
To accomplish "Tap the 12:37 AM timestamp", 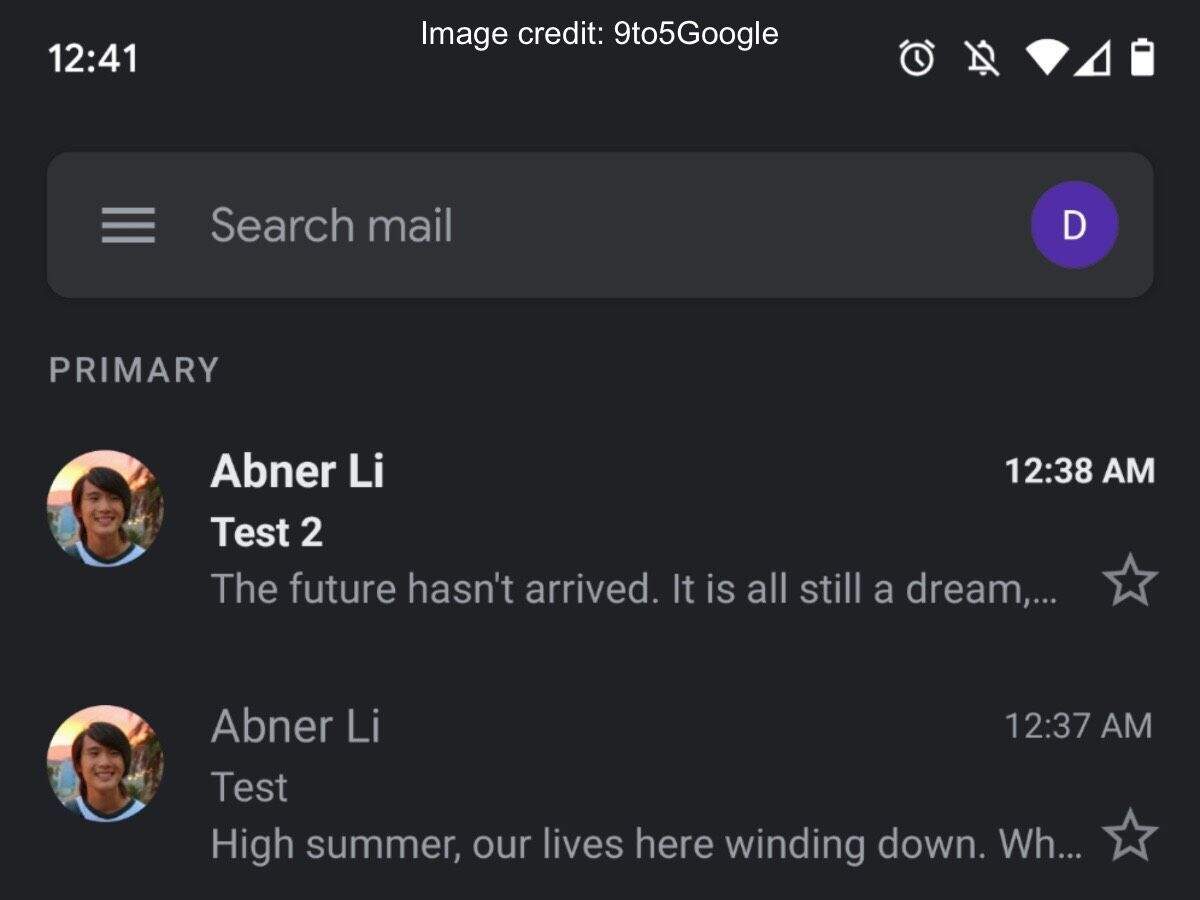I will coord(1078,726).
